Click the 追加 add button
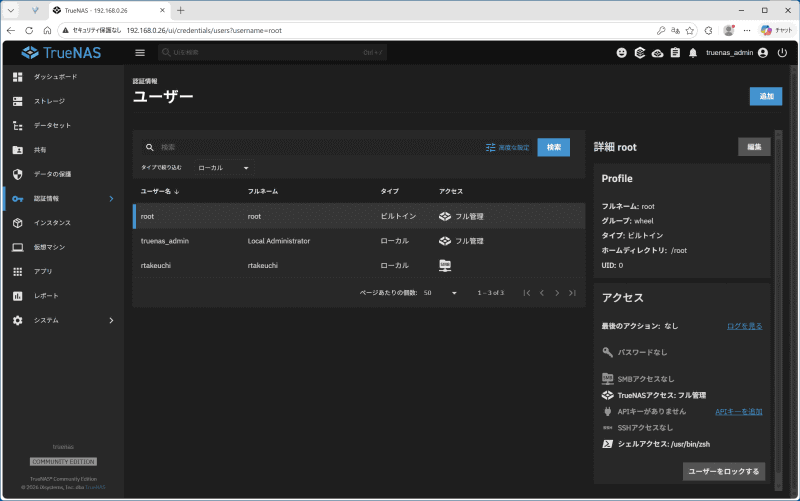Image resolution: width=800 pixels, height=501 pixels. click(766, 96)
